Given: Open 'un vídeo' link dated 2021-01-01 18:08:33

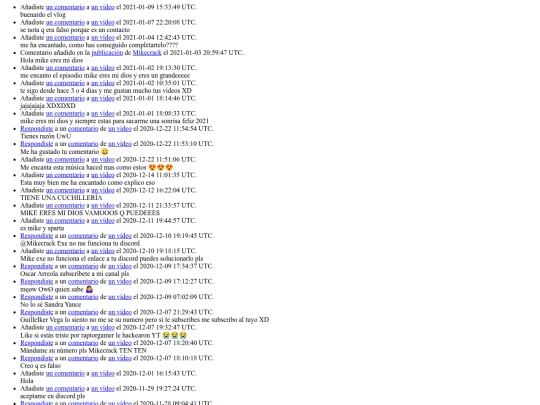Looking at the screenshot, I should click(x=103, y=113).
